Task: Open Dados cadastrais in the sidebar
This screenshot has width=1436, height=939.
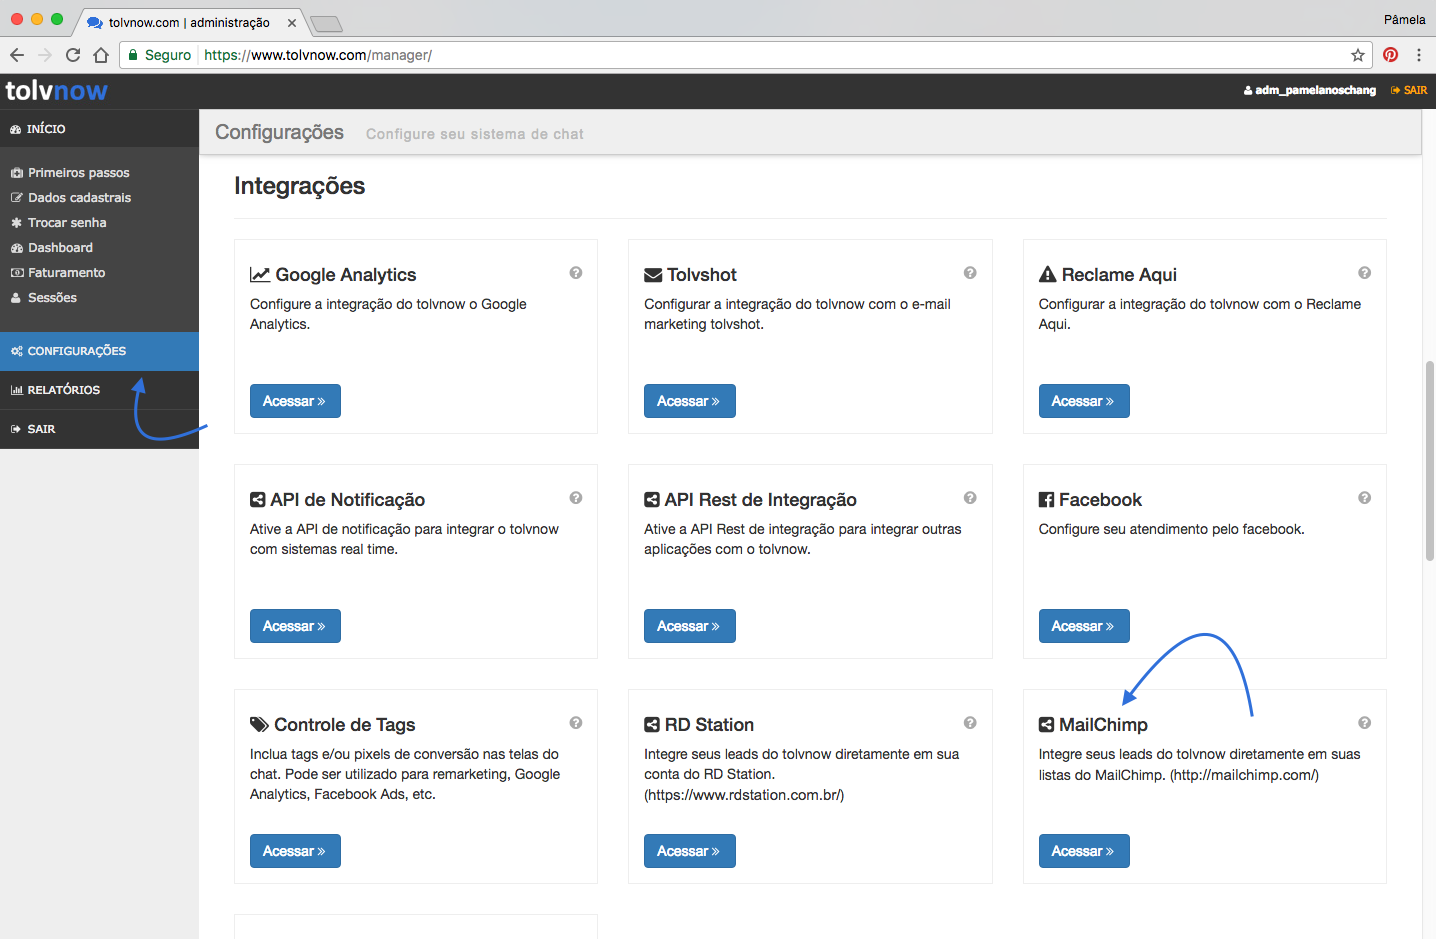Action: 80,198
